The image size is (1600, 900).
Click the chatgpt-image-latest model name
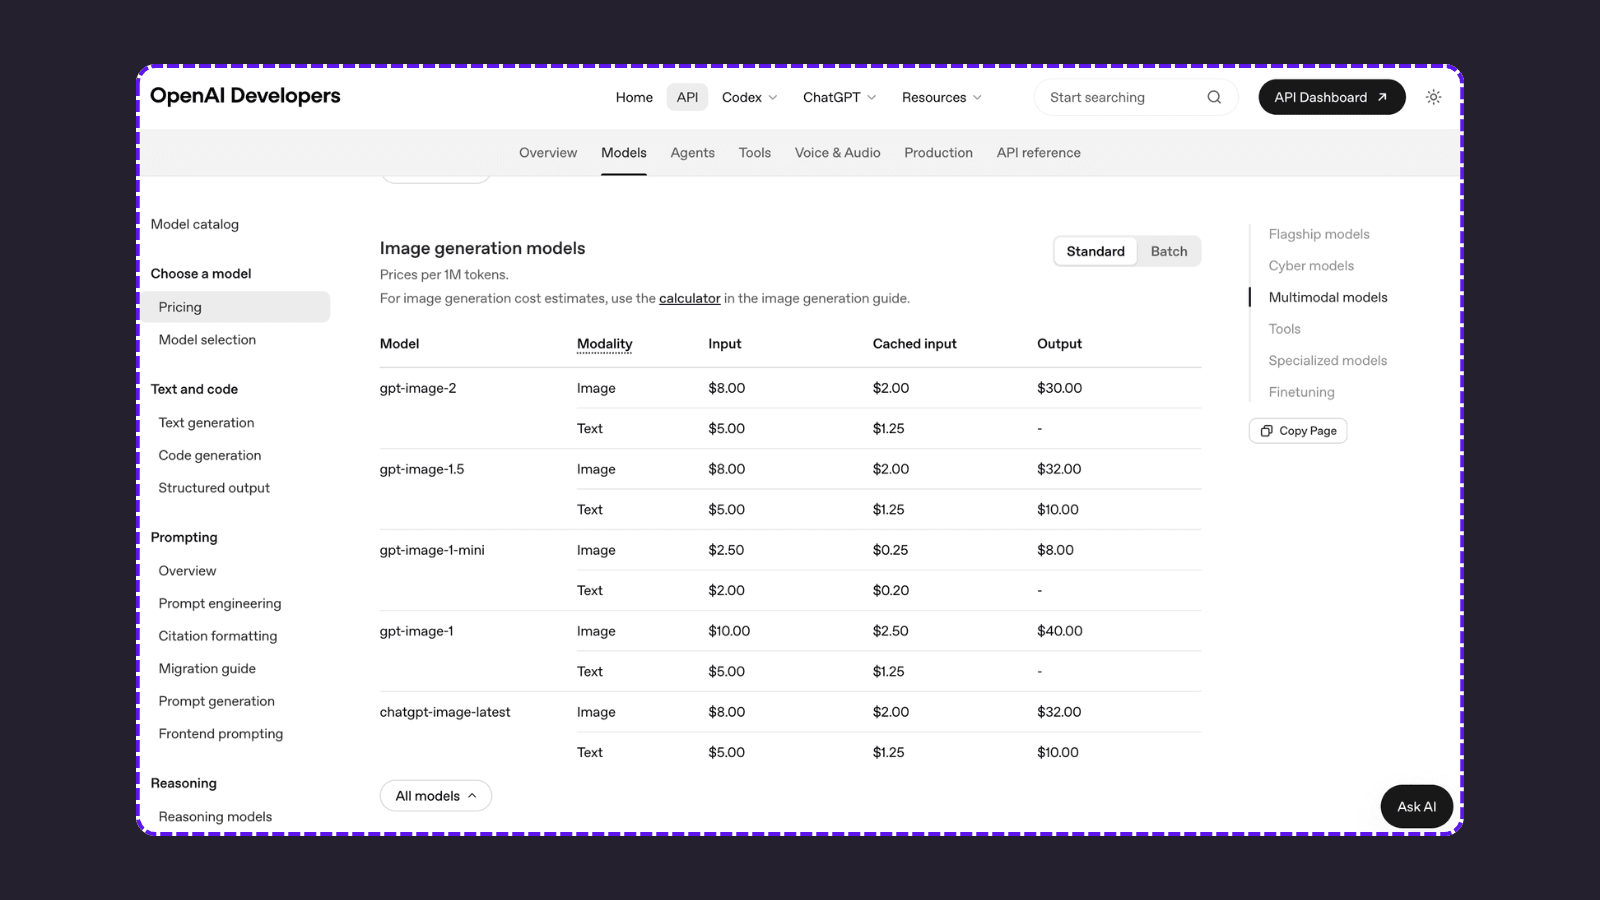(x=445, y=712)
